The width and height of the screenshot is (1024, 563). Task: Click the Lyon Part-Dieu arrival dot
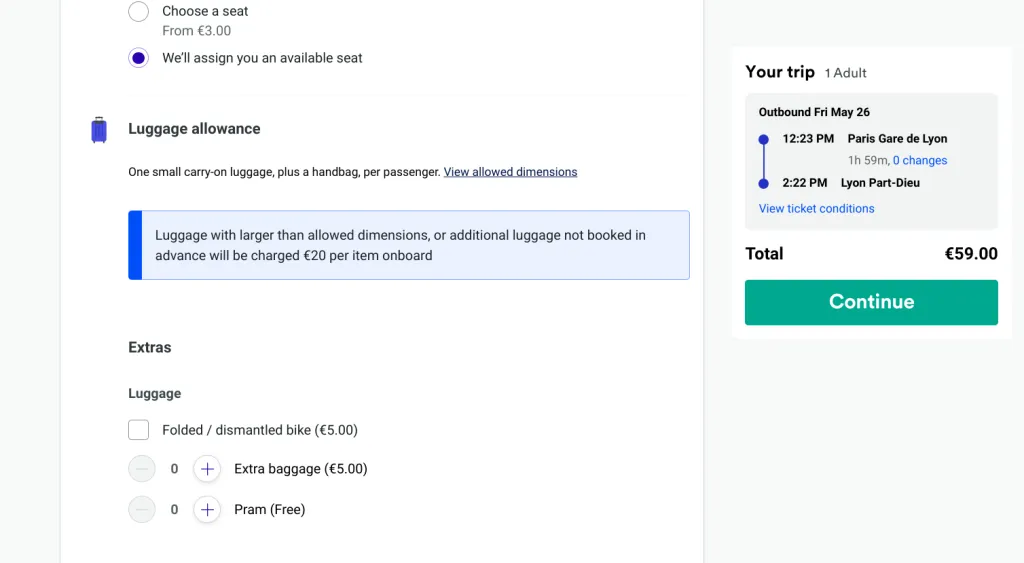tap(763, 184)
